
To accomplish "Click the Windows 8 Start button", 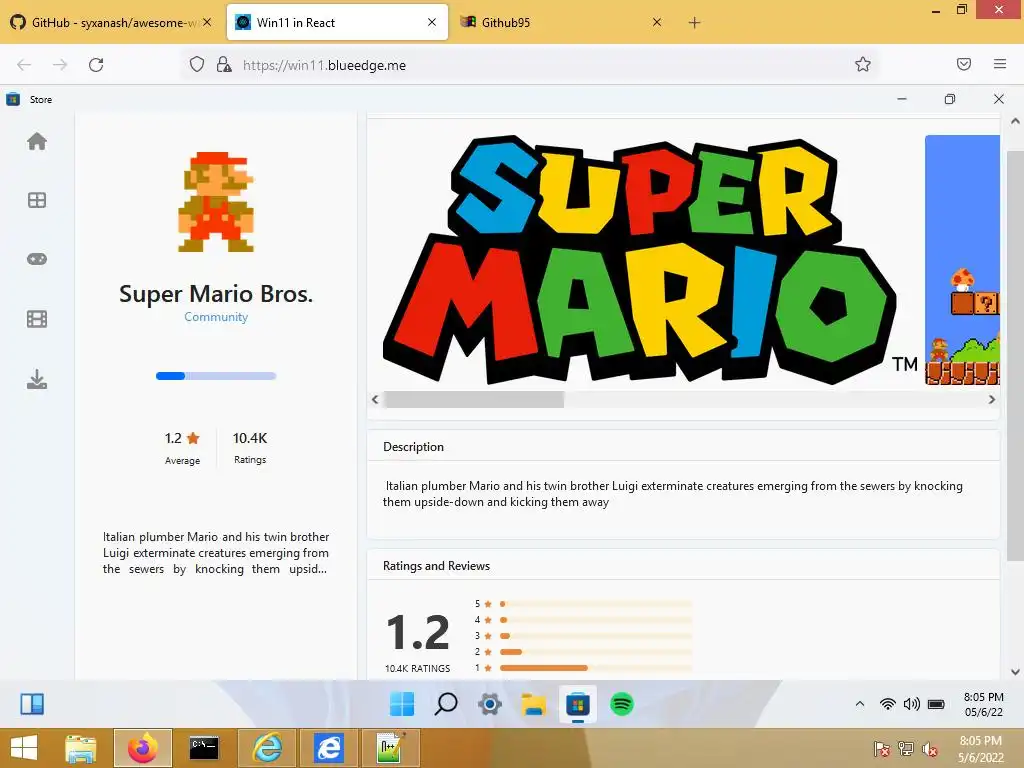I will pyautogui.click(x=24, y=748).
